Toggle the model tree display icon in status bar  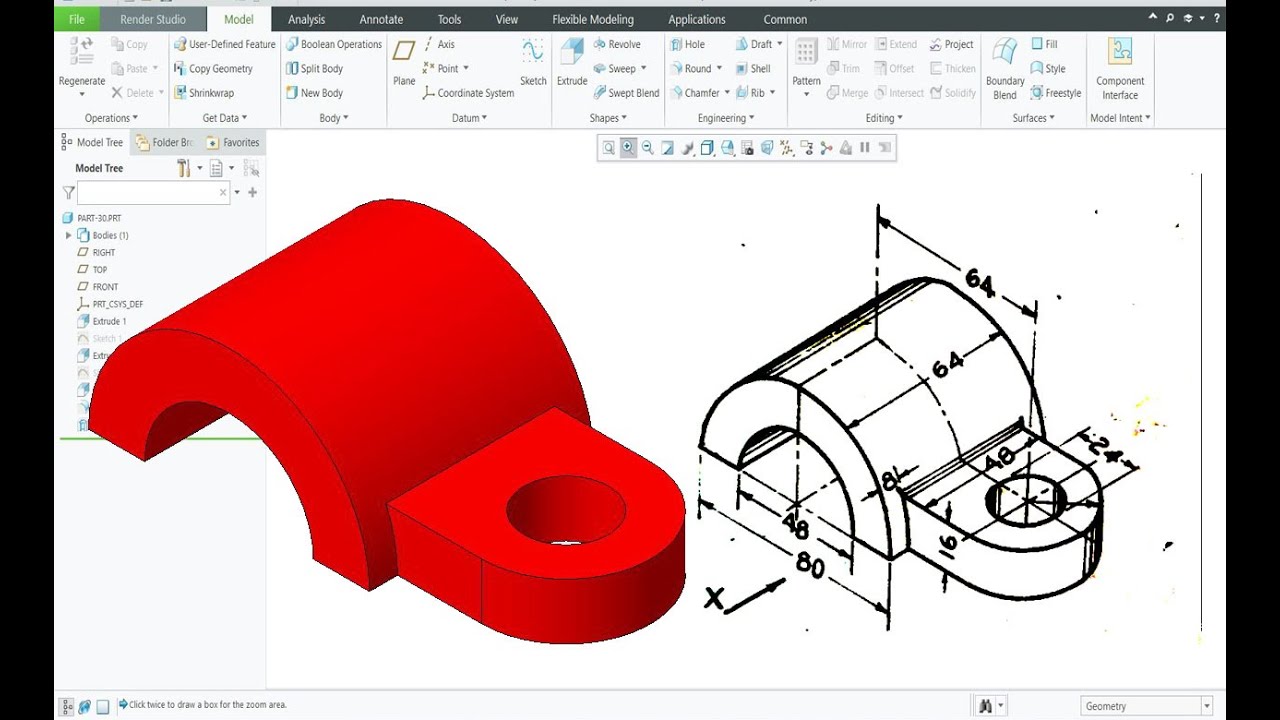coord(67,706)
